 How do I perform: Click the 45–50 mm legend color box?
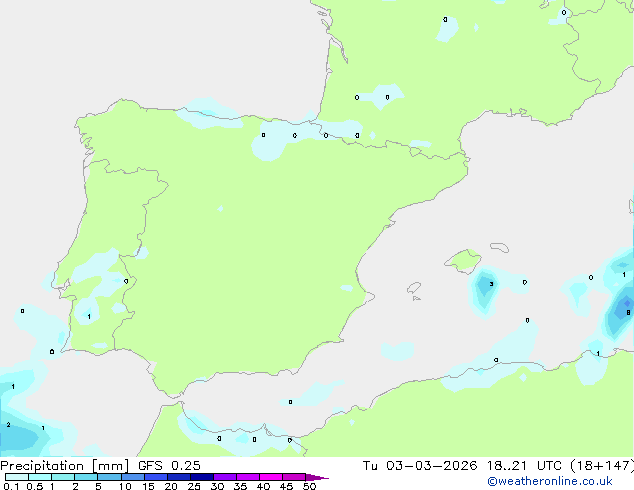294,477
